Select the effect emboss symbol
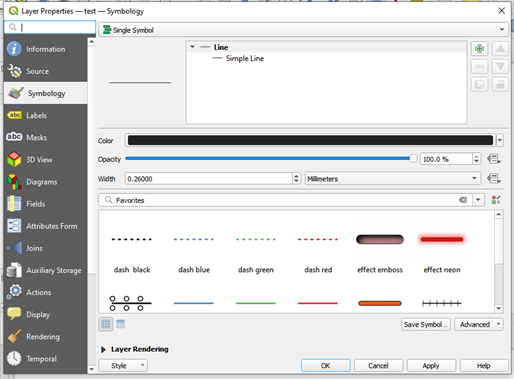The image size is (514, 379). pyautogui.click(x=380, y=253)
